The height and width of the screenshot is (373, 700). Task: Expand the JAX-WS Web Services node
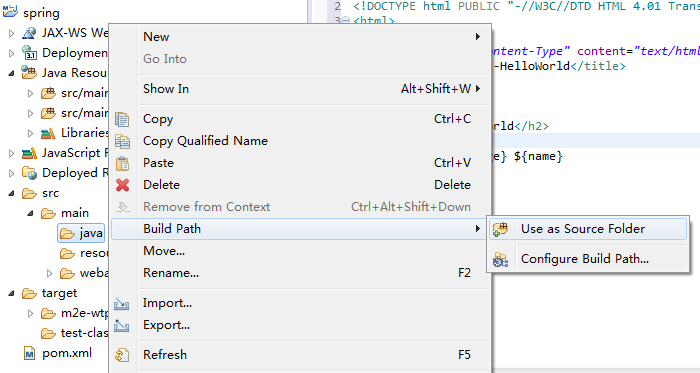(12, 33)
